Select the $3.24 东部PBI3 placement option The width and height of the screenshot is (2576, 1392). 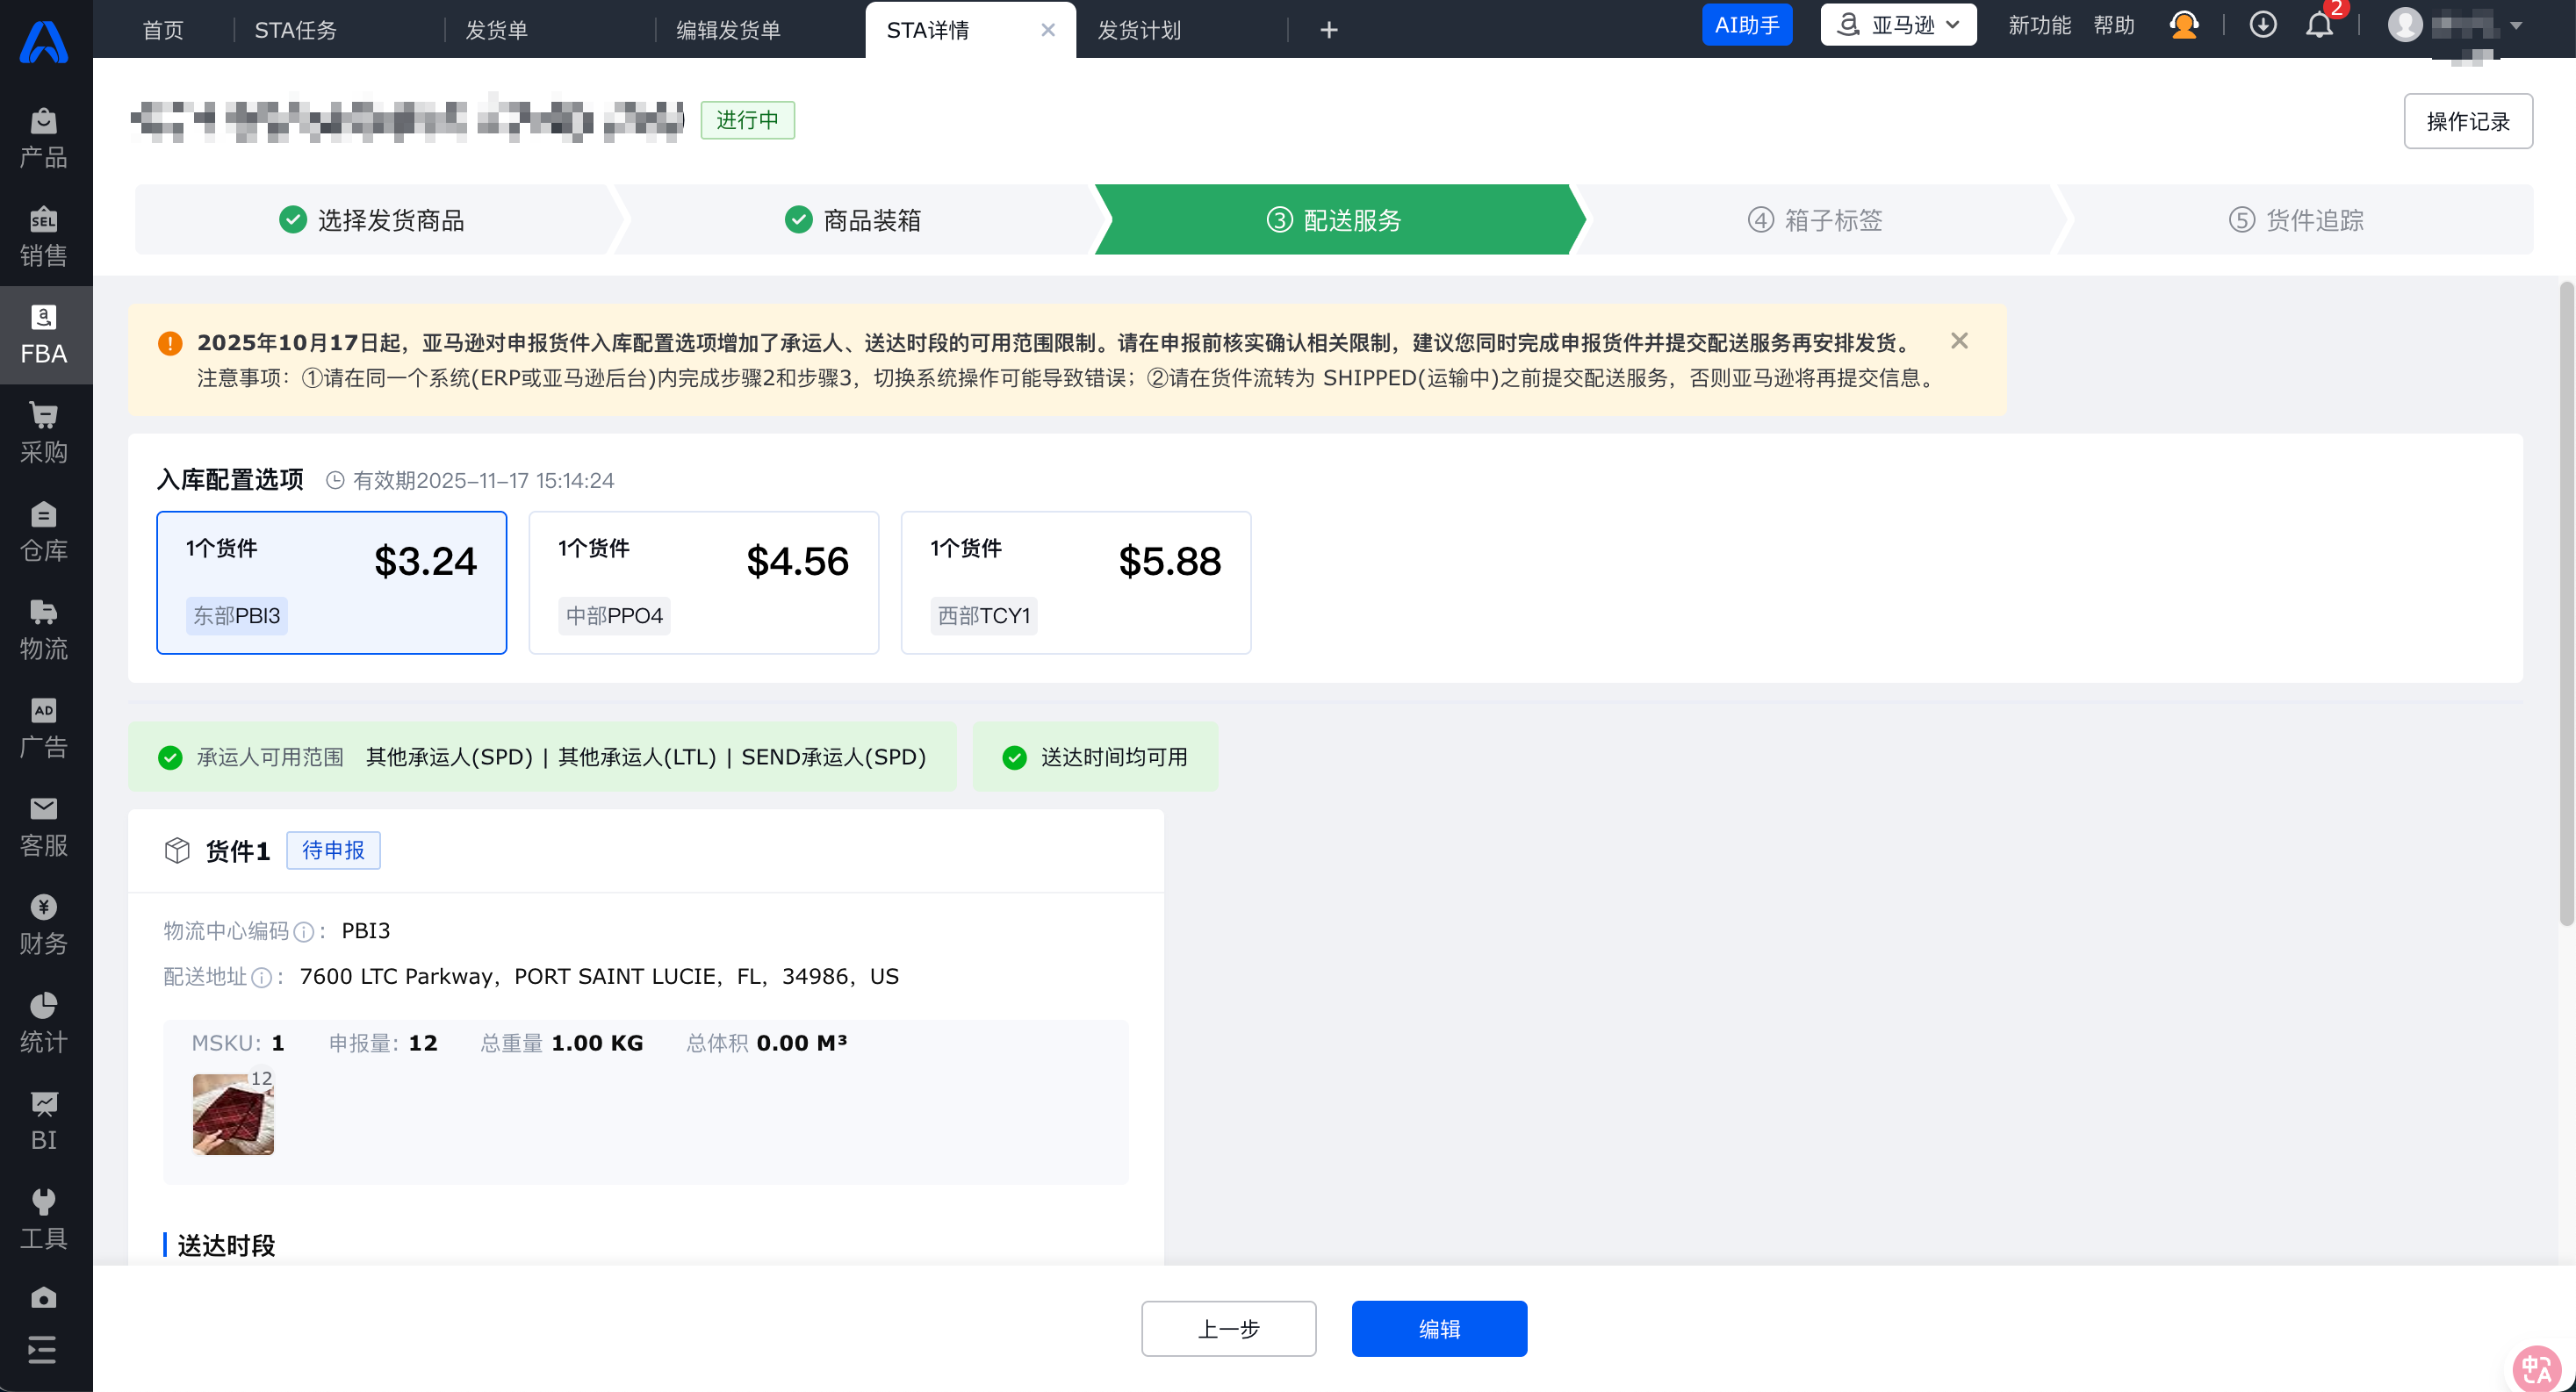point(332,583)
